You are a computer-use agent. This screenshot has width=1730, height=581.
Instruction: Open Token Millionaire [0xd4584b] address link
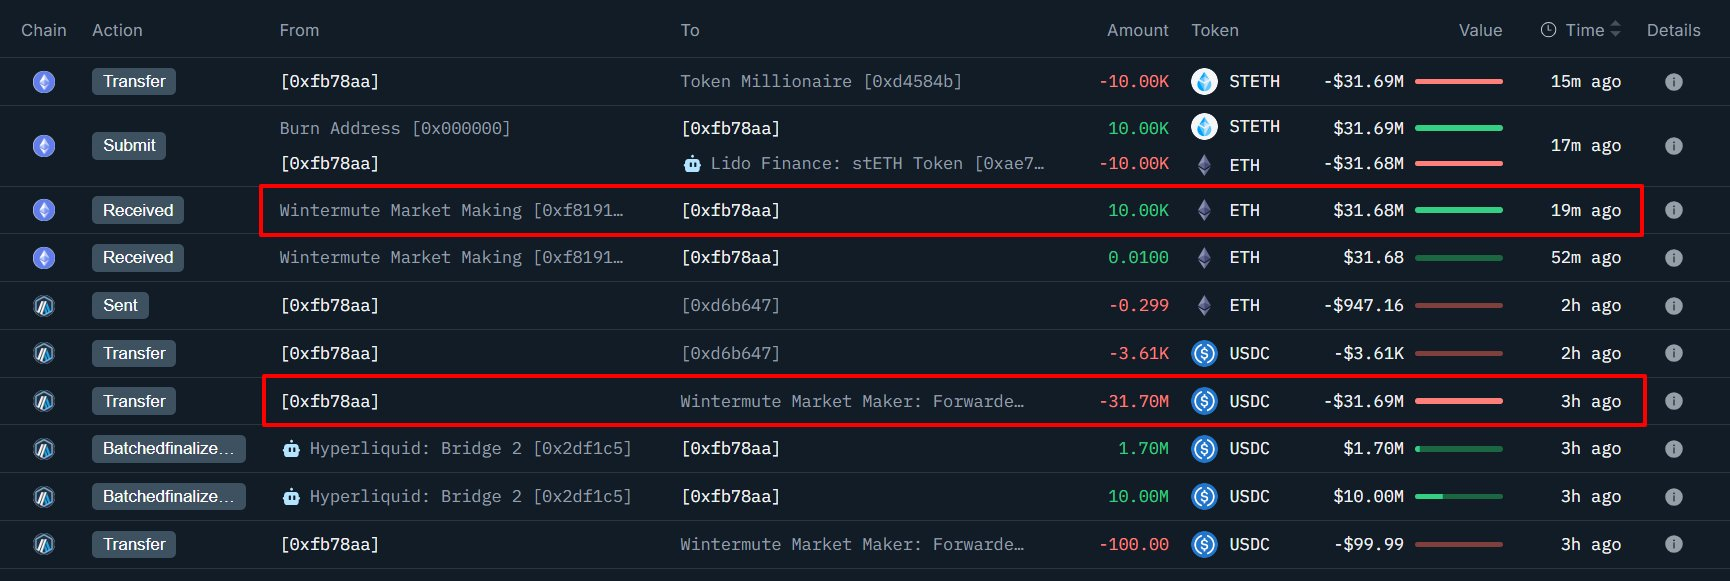point(821,82)
